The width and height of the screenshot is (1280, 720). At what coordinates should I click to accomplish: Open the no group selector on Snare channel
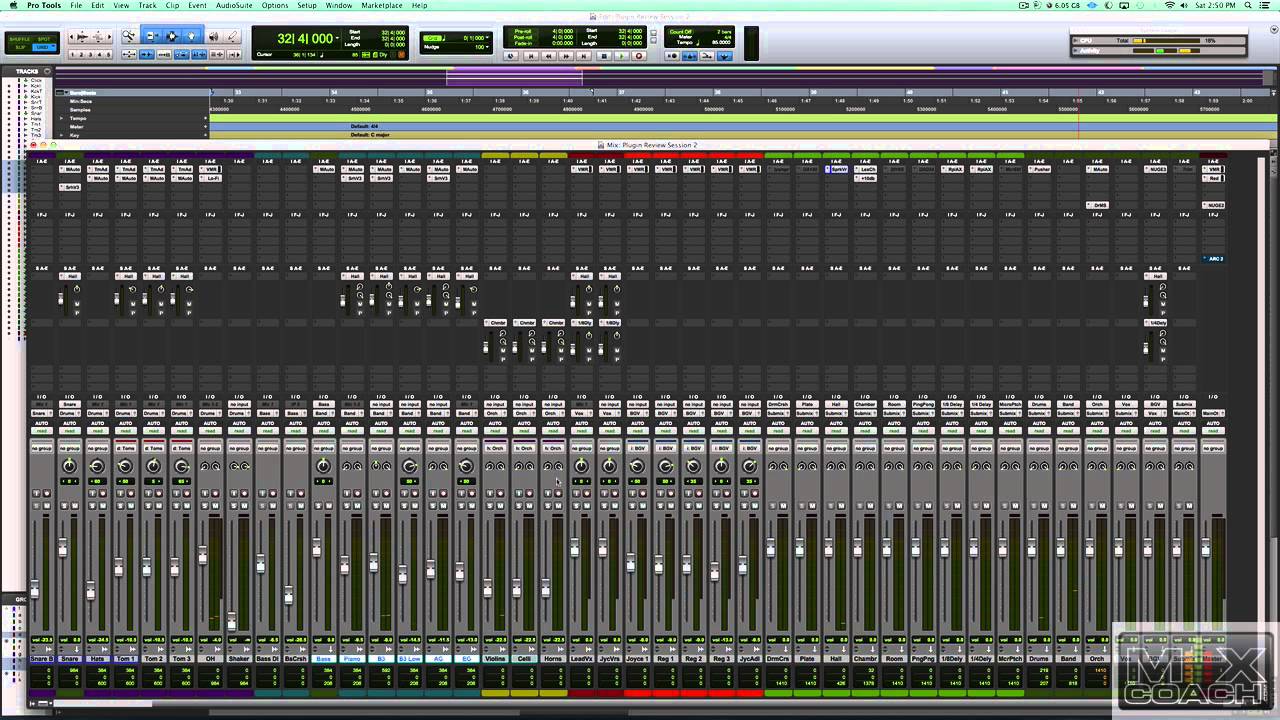(x=69, y=448)
